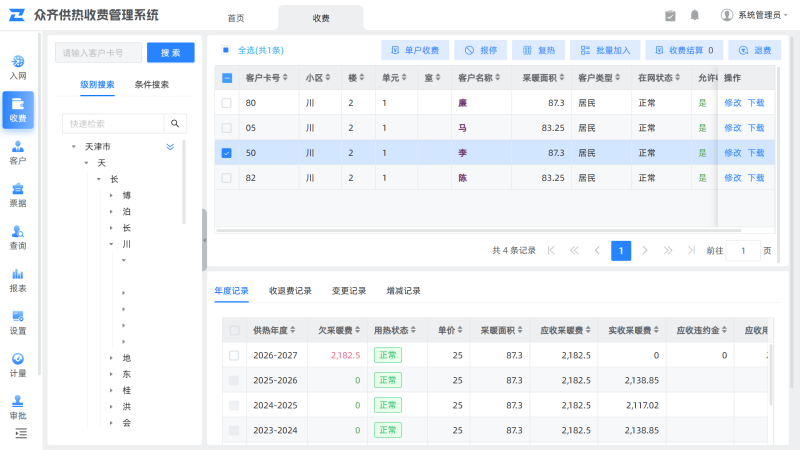This screenshot has width=800, height=450.
Task: Click the 批量加入 button
Action: click(605, 50)
